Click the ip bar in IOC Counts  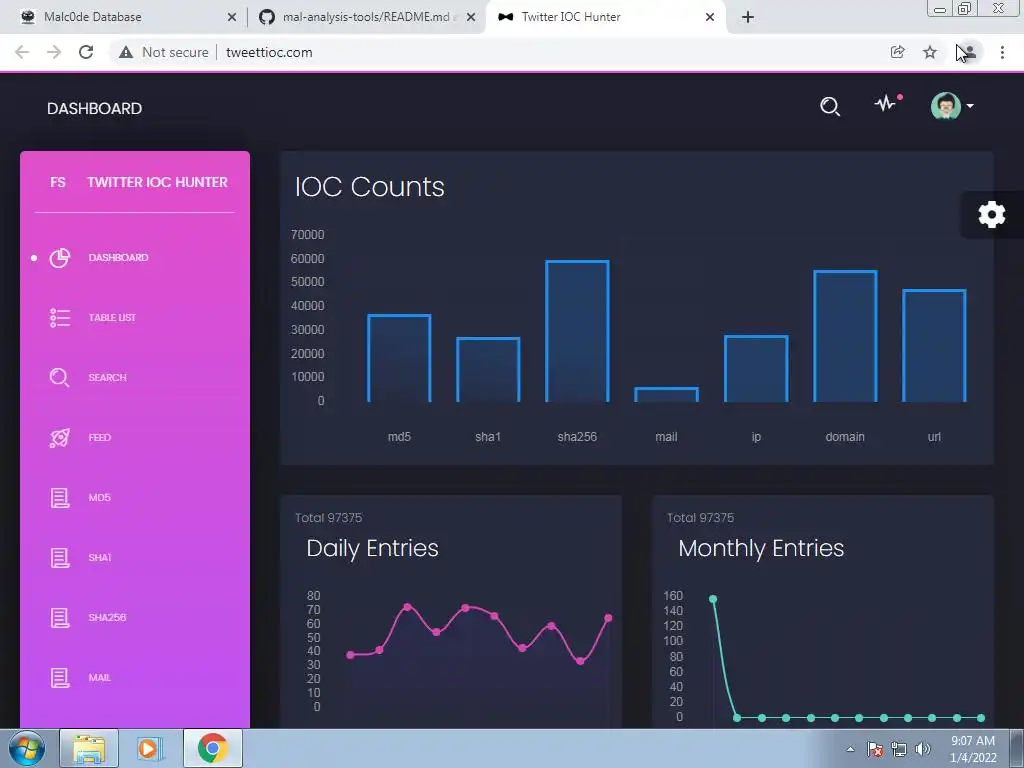click(x=756, y=368)
